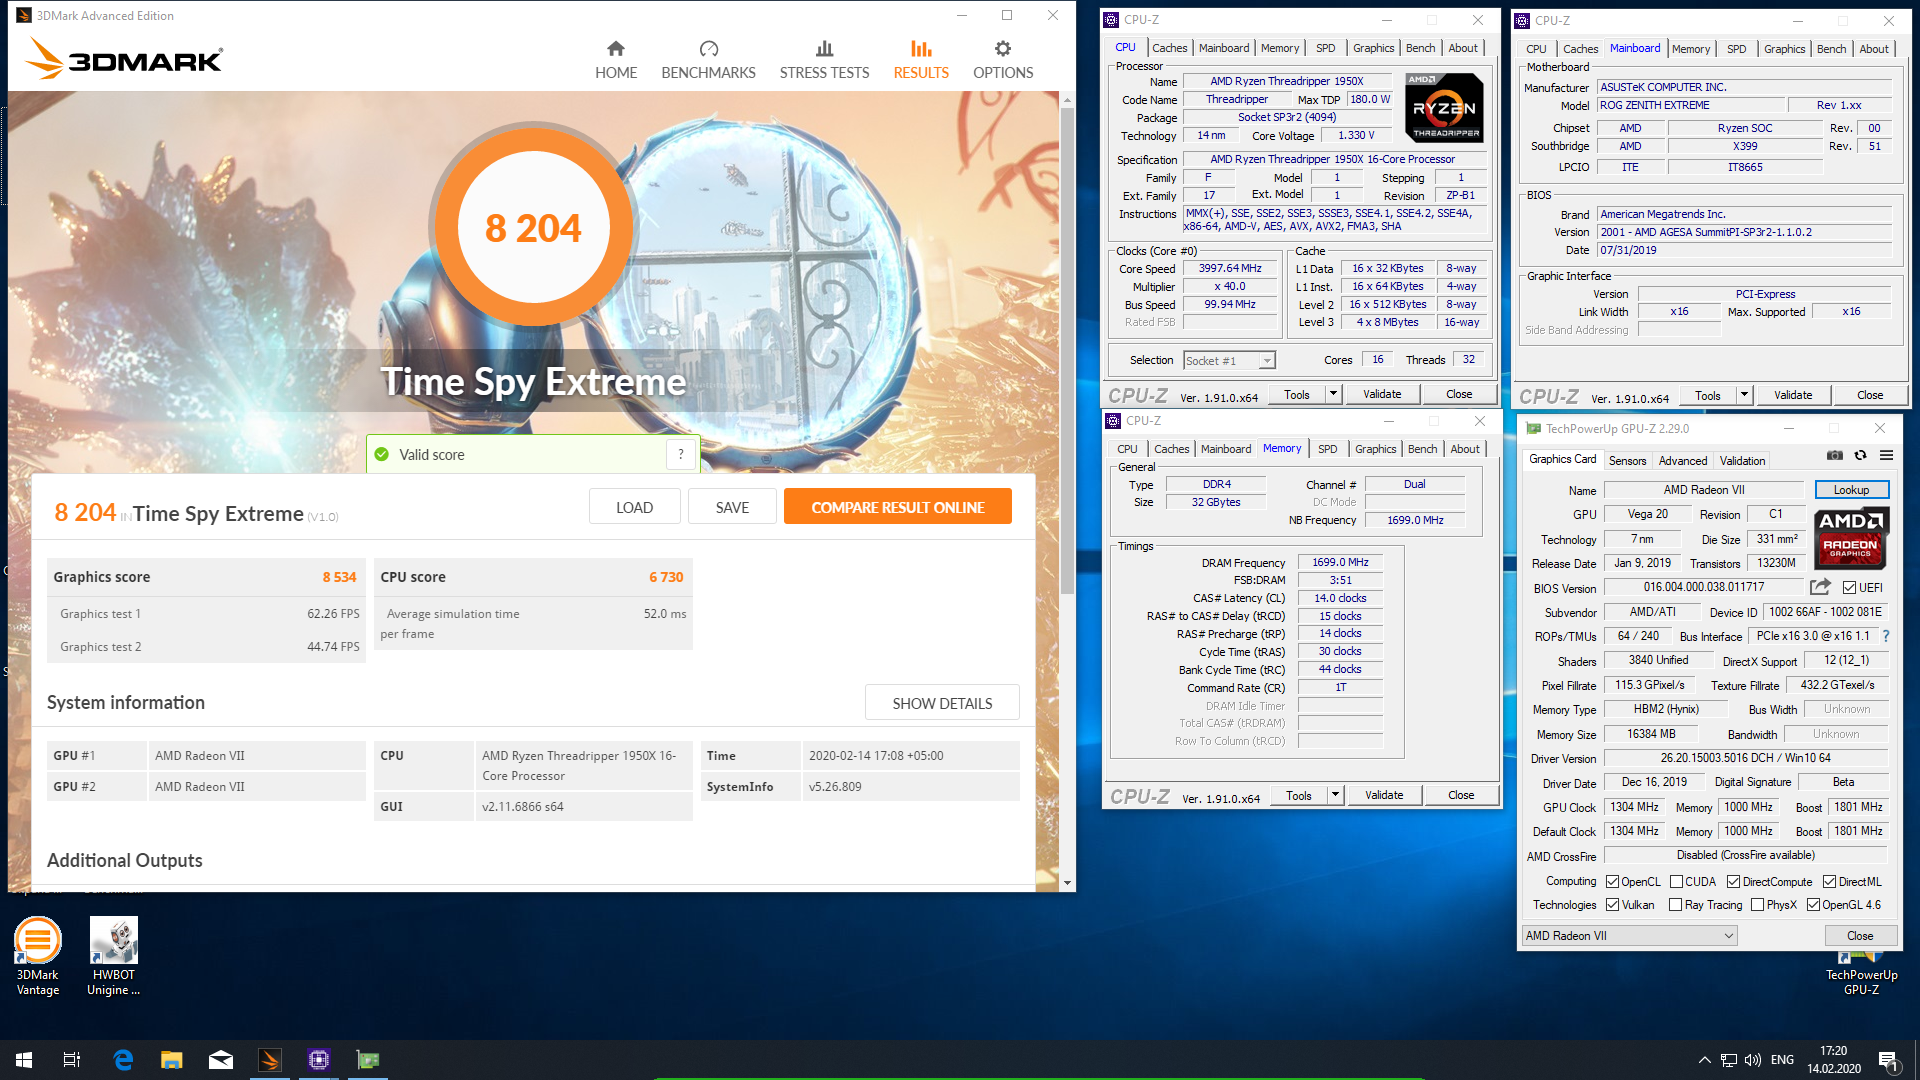The width and height of the screenshot is (1920, 1080).
Task: Open the Mail app on the taskbar
Action: 221,1060
